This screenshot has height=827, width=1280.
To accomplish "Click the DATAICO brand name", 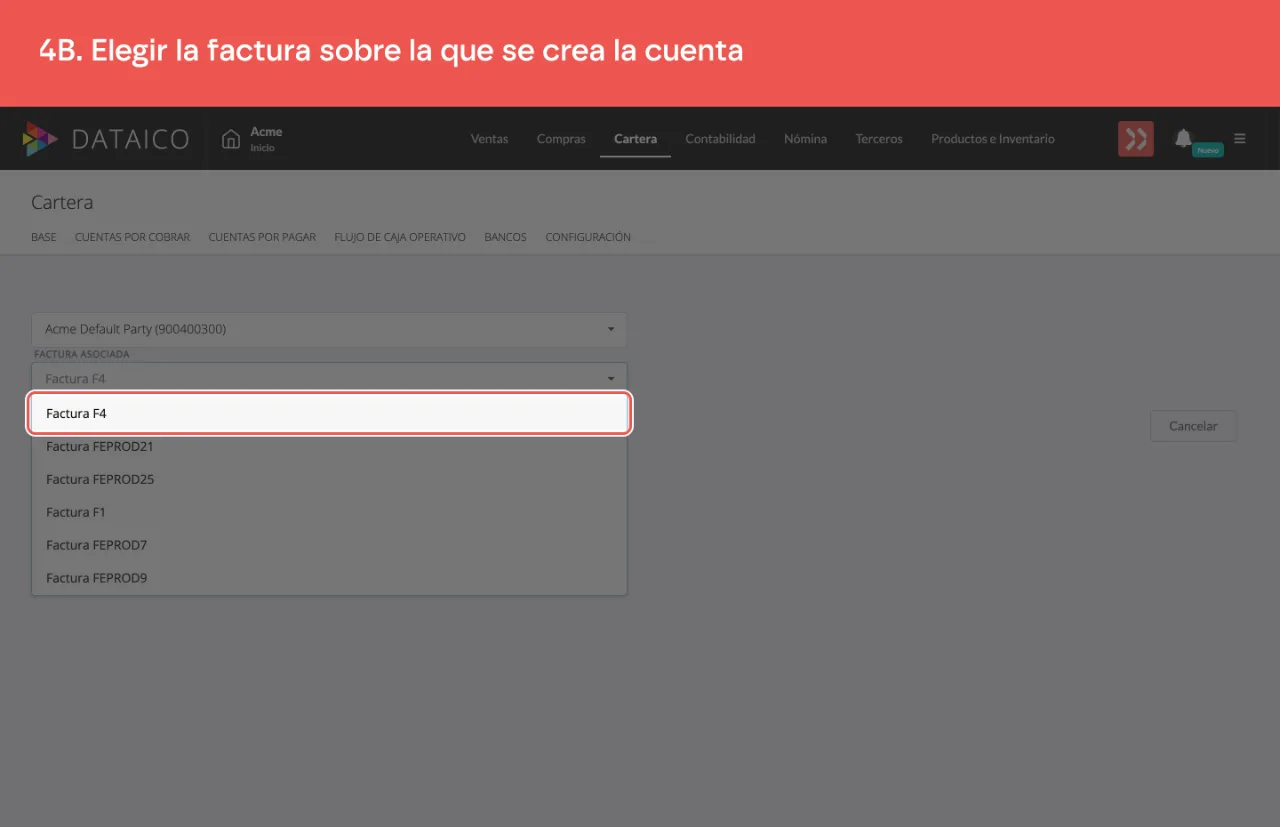I will 130,139.
